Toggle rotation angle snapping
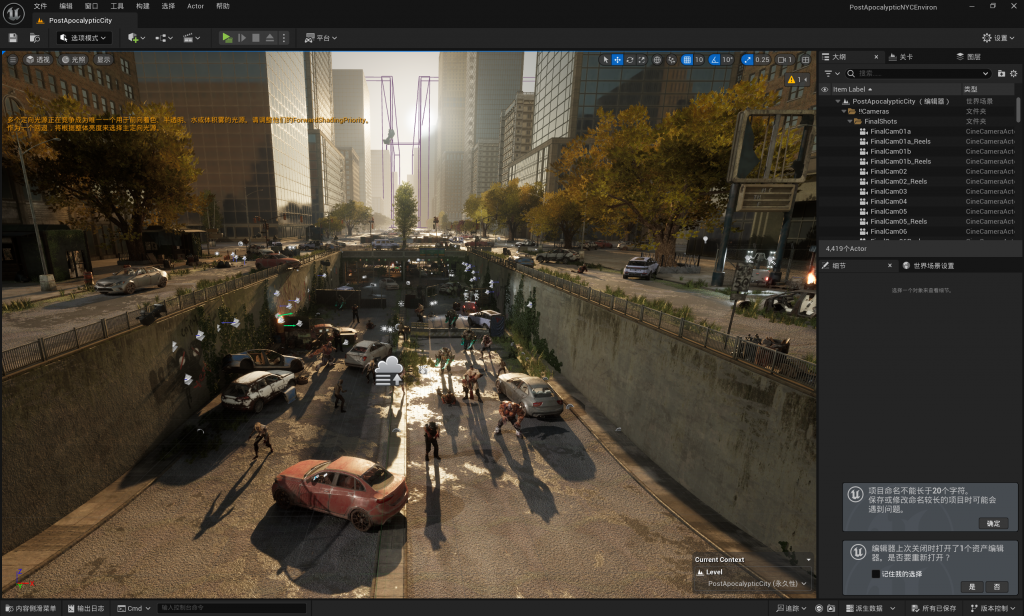This screenshot has height=616, width=1024. [x=714, y=59]
